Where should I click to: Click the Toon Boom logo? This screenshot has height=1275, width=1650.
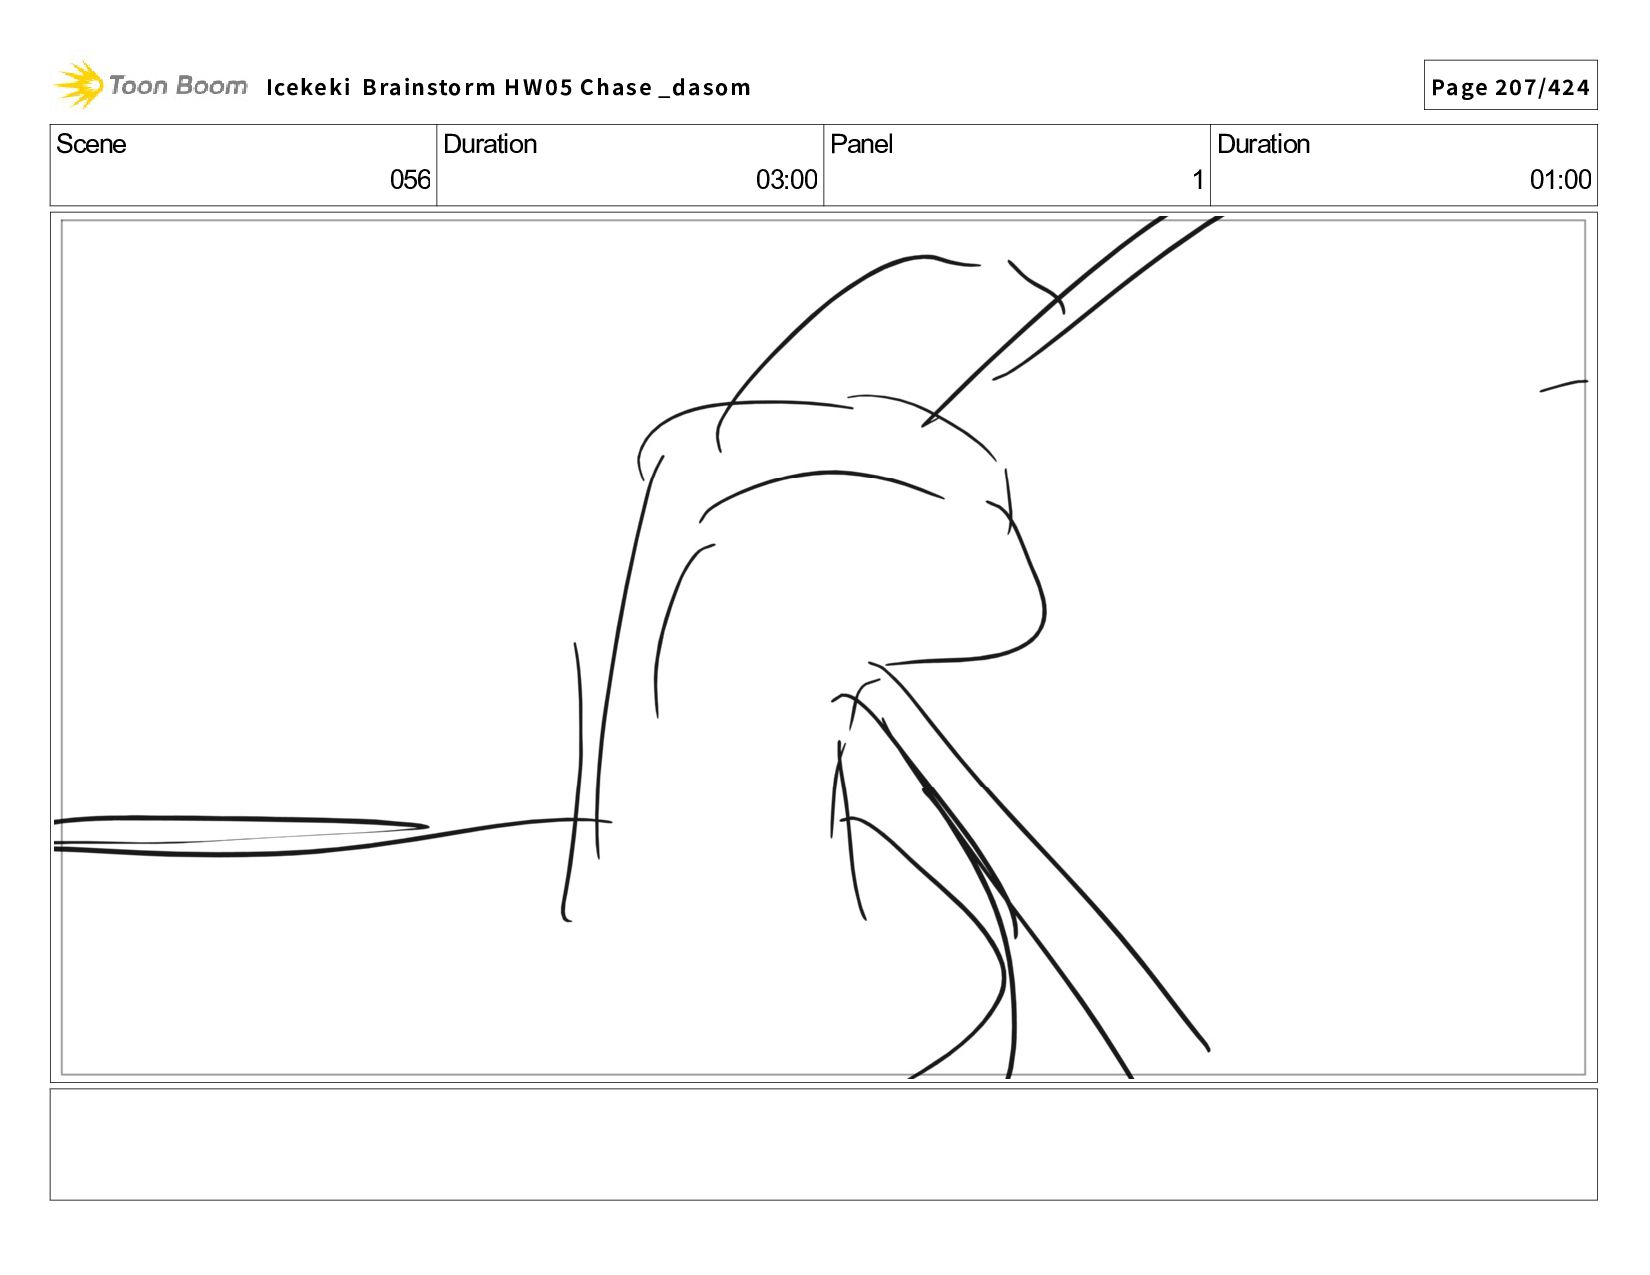[x=150, y=85]
